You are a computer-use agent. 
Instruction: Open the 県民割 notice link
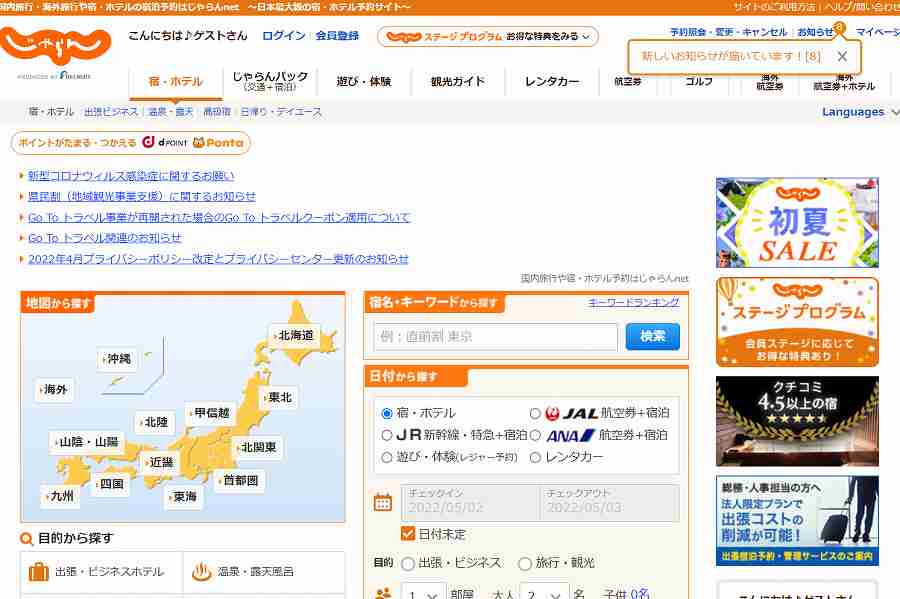[142, 196]
